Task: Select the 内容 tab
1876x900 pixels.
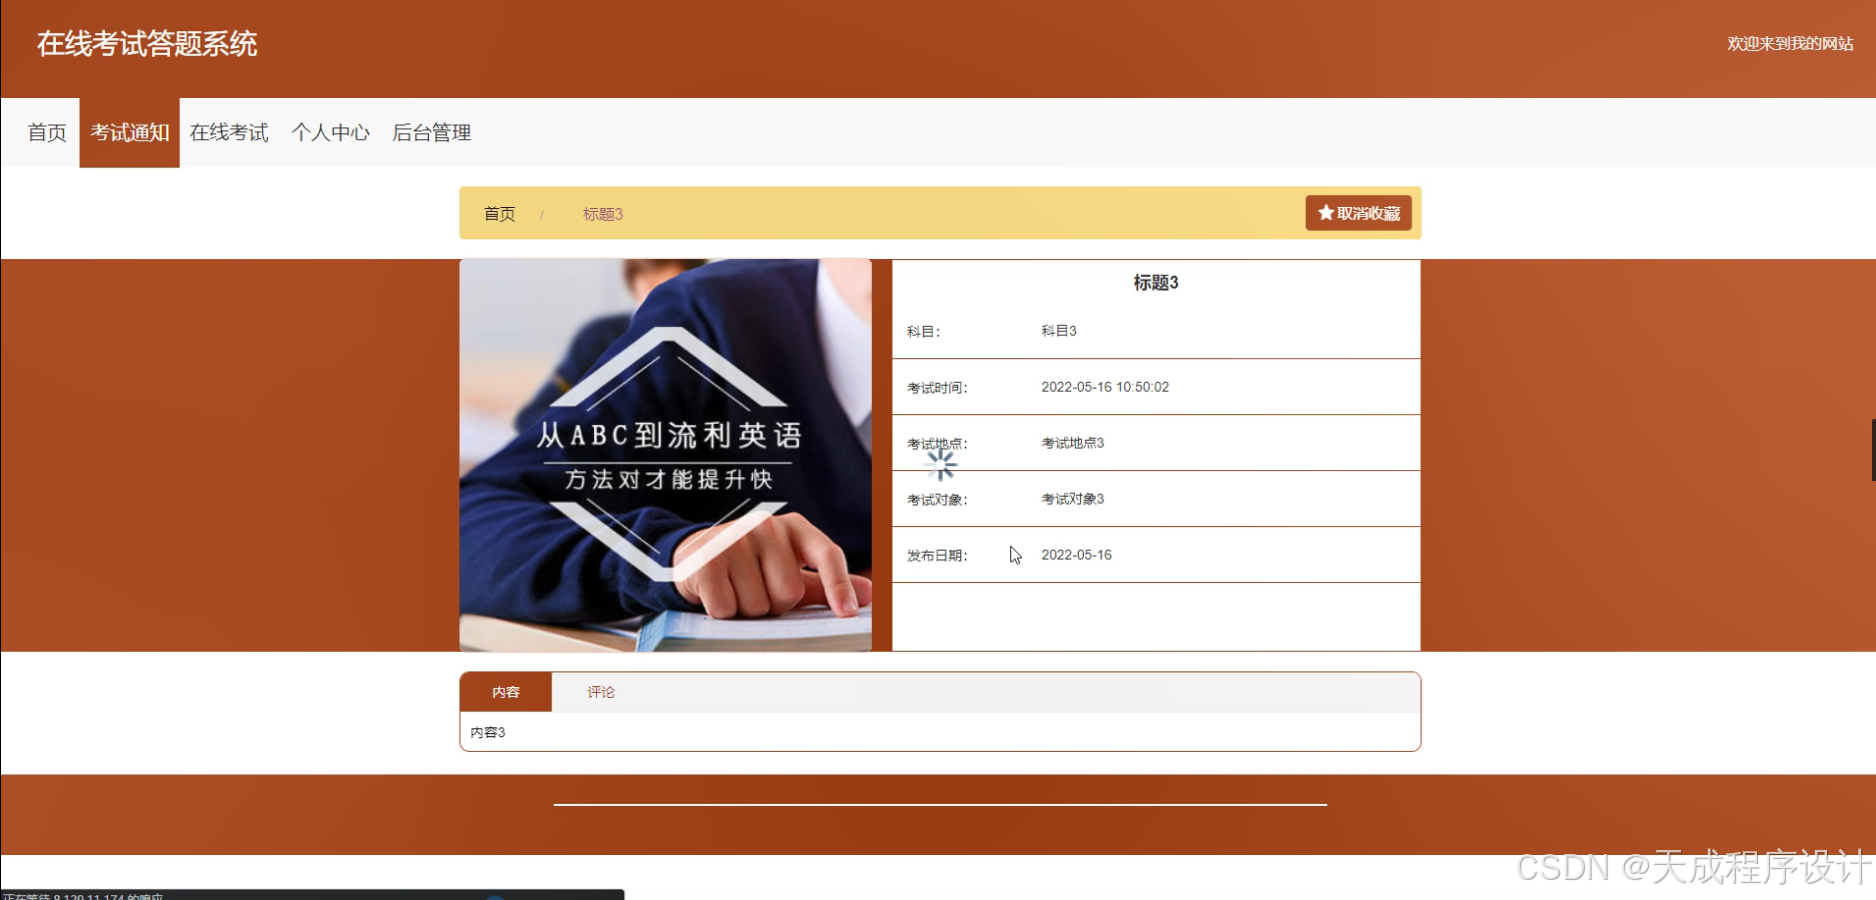Action: click(x=505, y=692)
